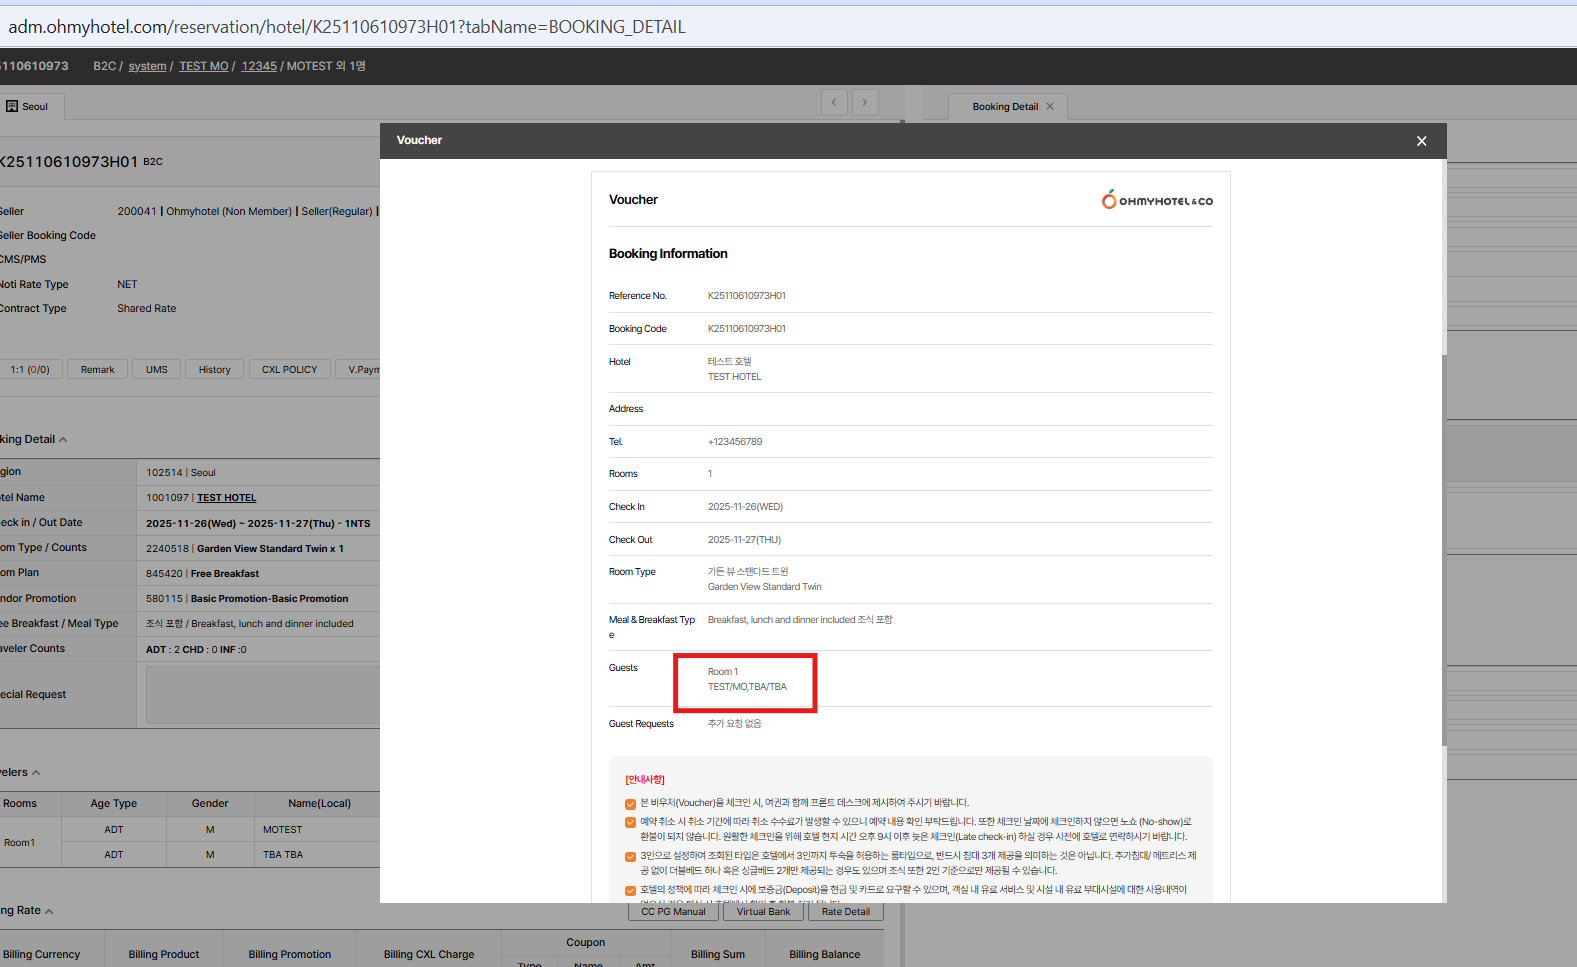Click the 'Age Type' column header
The image size is (1577, 967).
pos(114,804)
